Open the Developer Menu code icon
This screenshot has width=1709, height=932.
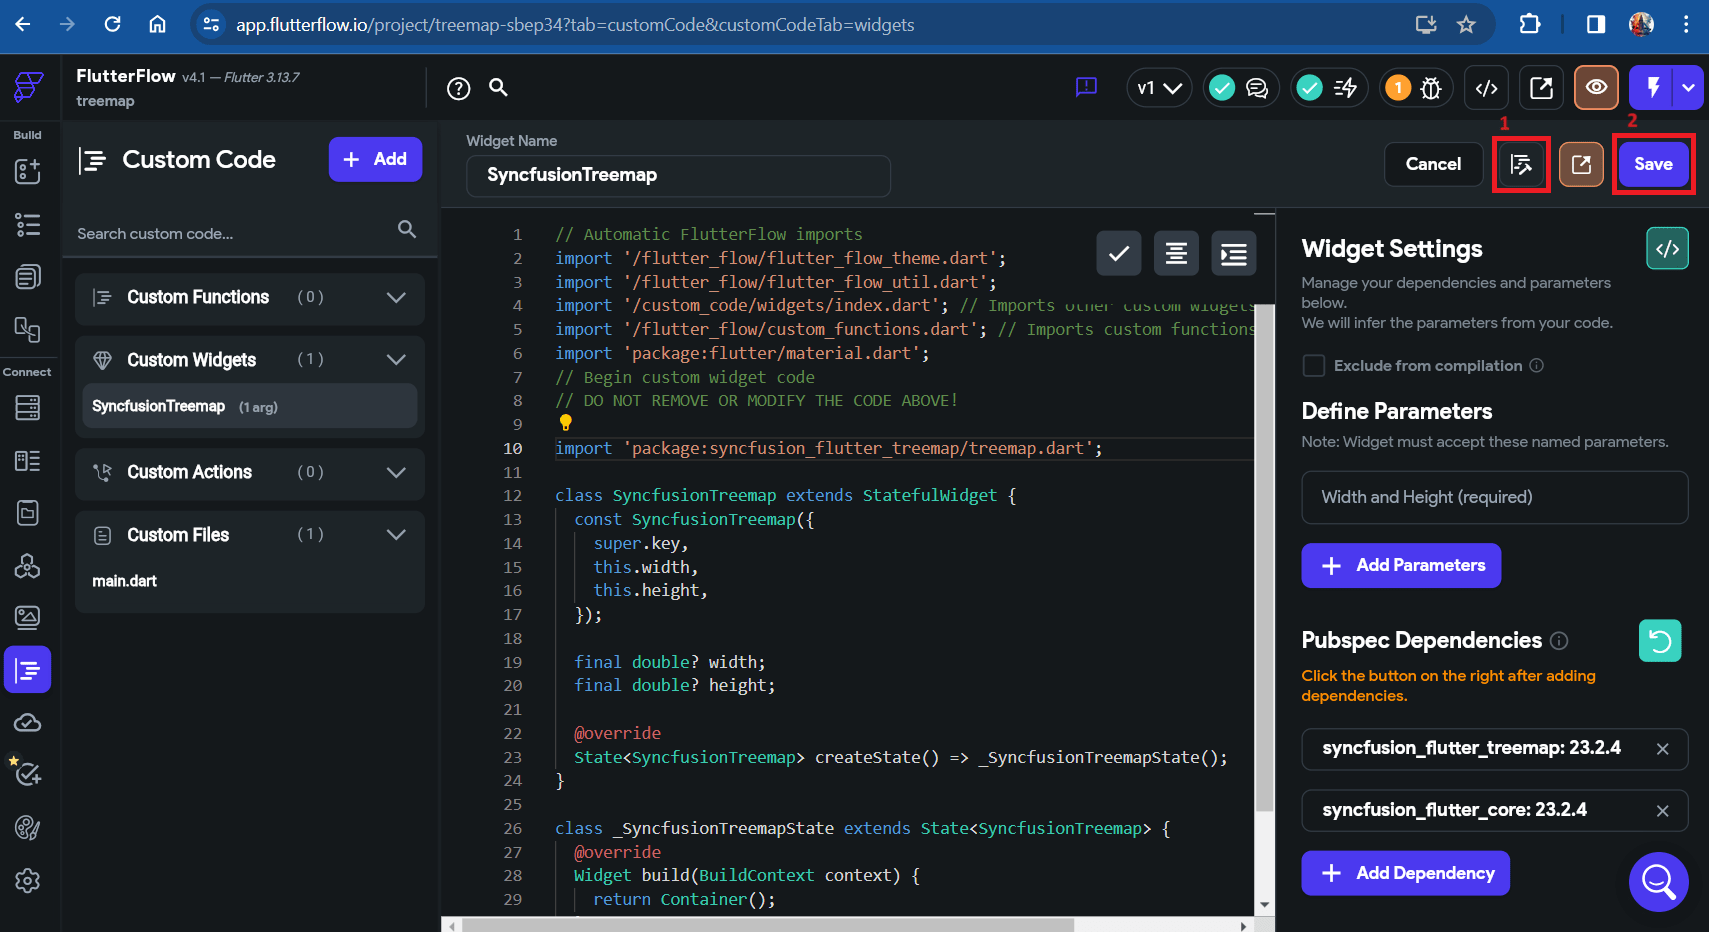pyautogui.click(x=1487, y=88)
